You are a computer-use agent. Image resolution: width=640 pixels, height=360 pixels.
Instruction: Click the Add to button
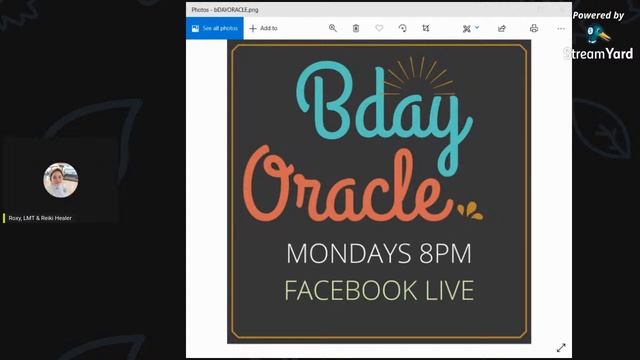(x=263, y=28)
